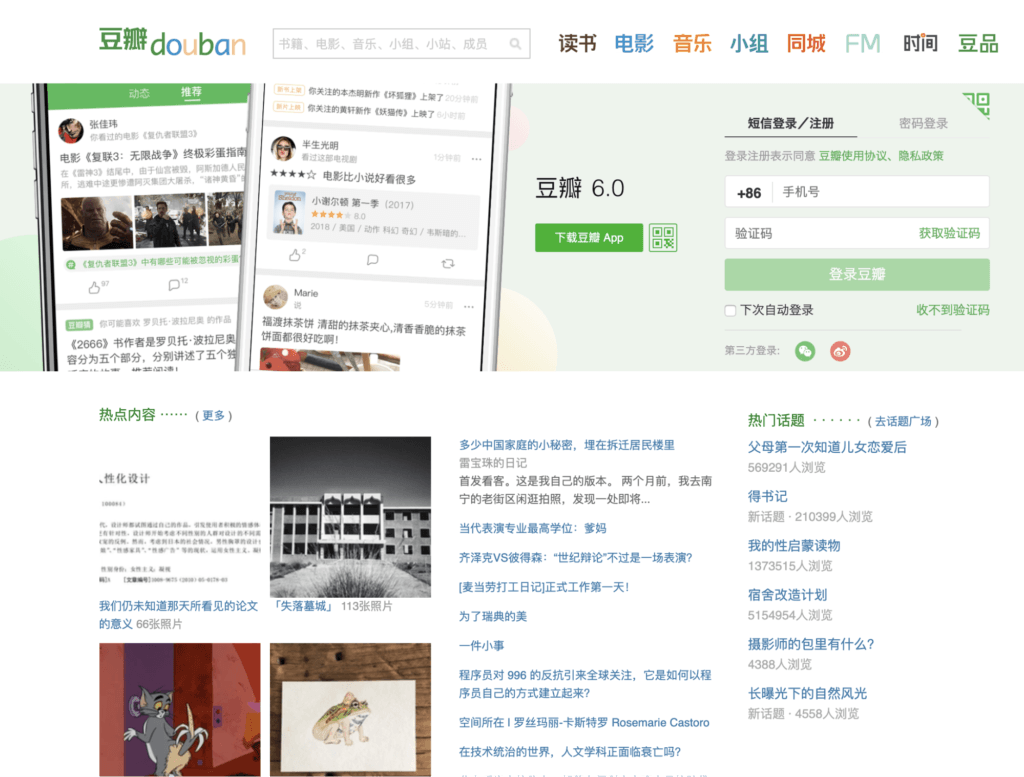Click the 登录豆瓣 button
1024x777 pixels.
857,274
